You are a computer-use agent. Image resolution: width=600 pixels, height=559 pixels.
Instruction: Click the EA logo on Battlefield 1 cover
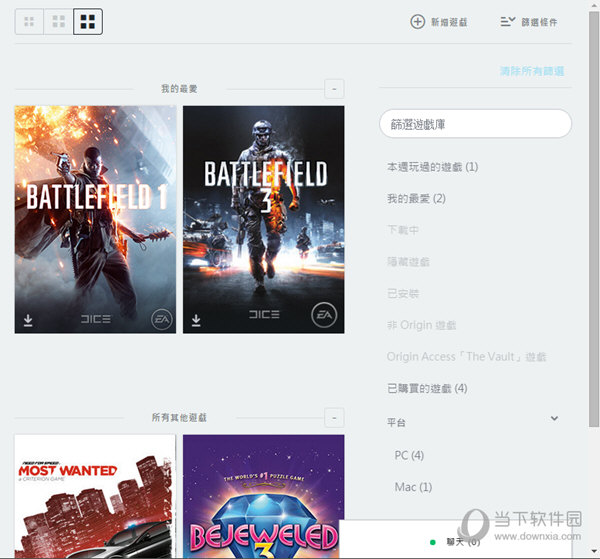(161, 318)
